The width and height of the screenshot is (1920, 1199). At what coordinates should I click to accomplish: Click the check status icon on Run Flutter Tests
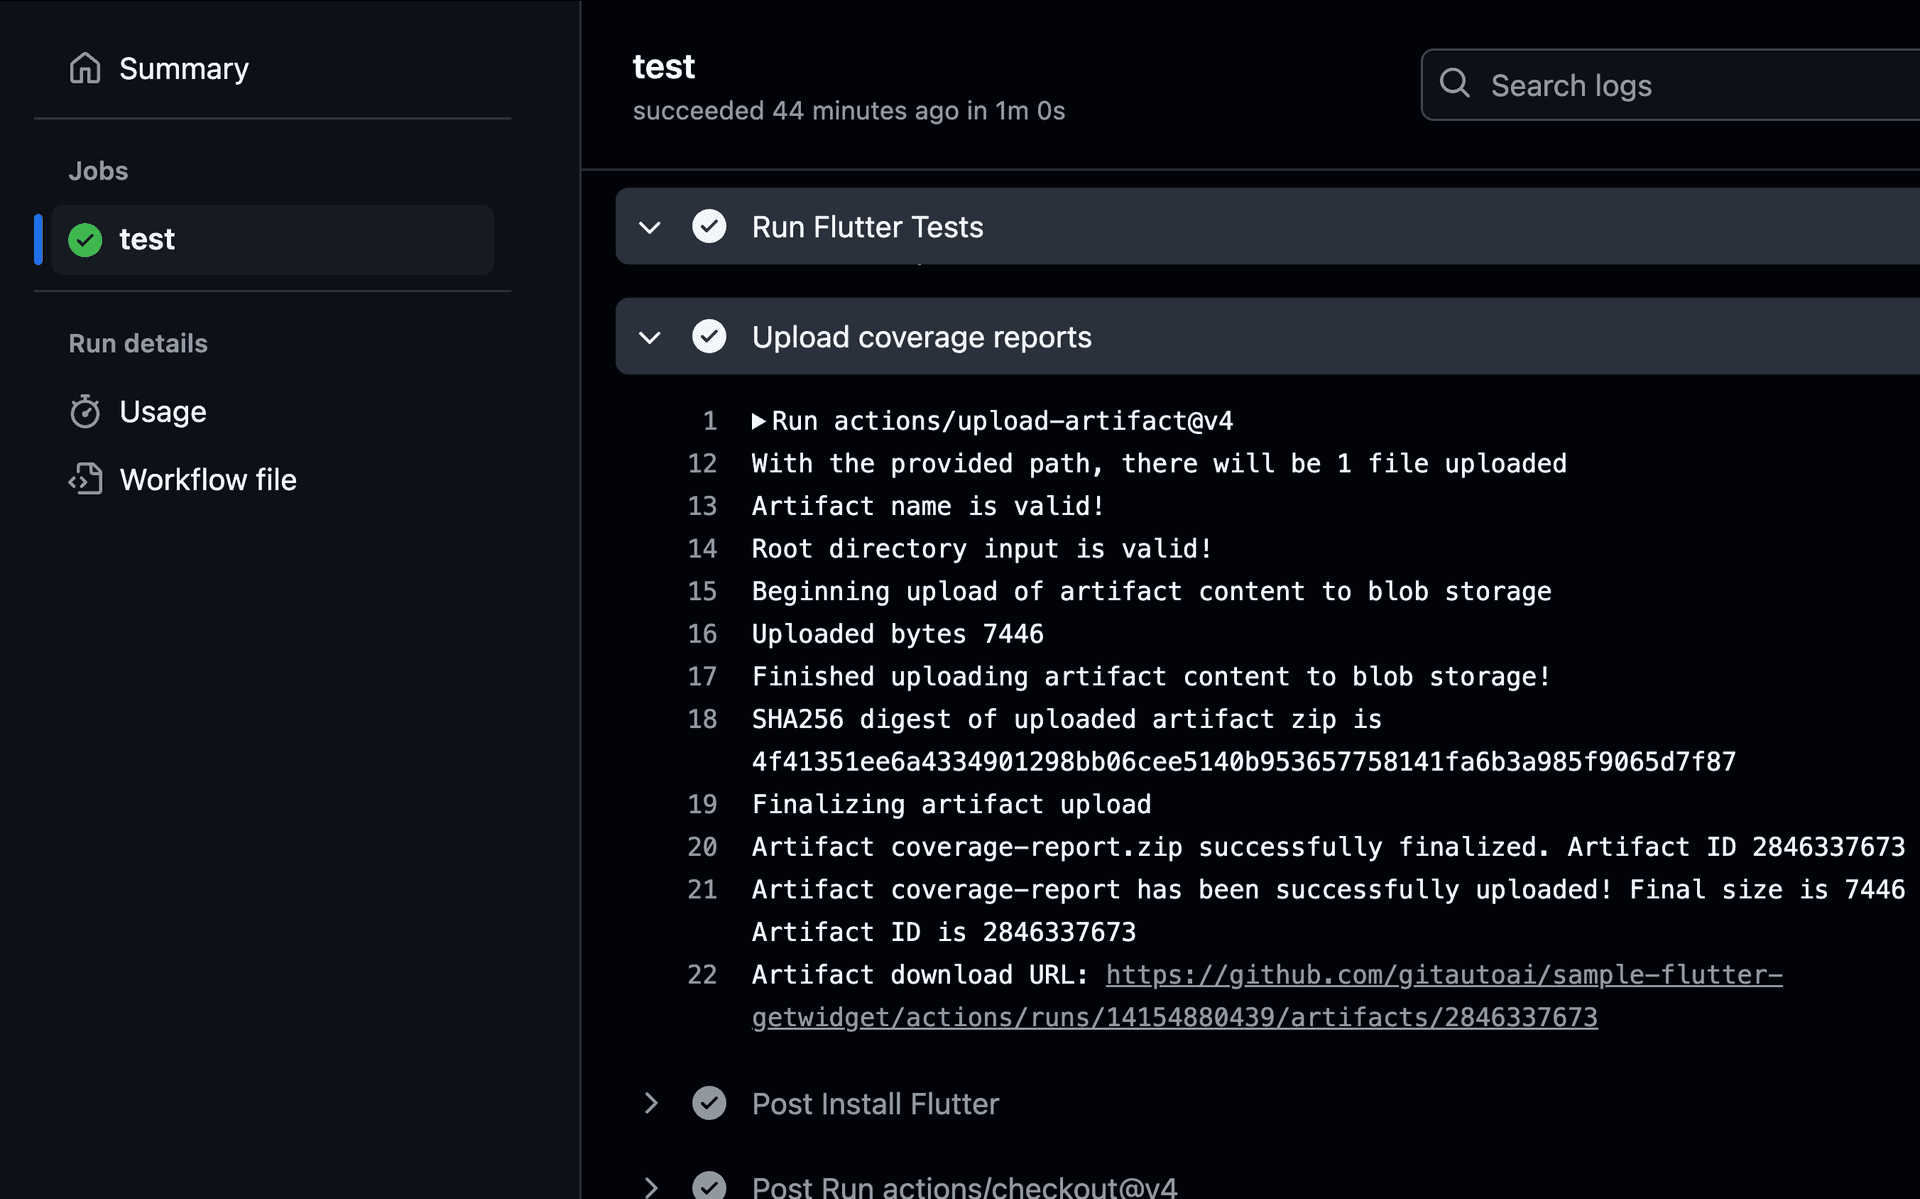pos(709,227)
